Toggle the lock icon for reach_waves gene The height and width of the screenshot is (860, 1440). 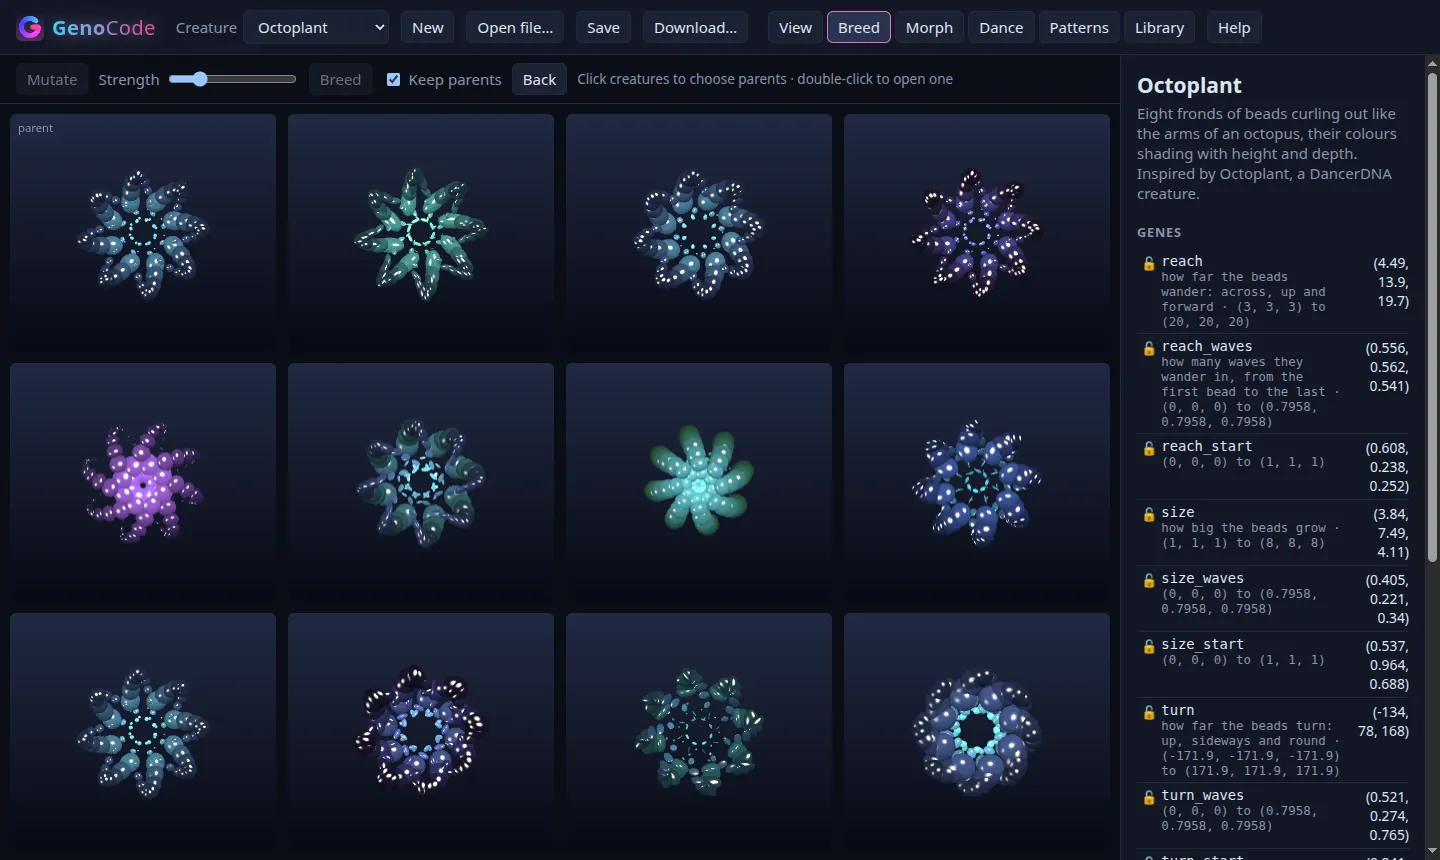click(x=1149, y=348)
